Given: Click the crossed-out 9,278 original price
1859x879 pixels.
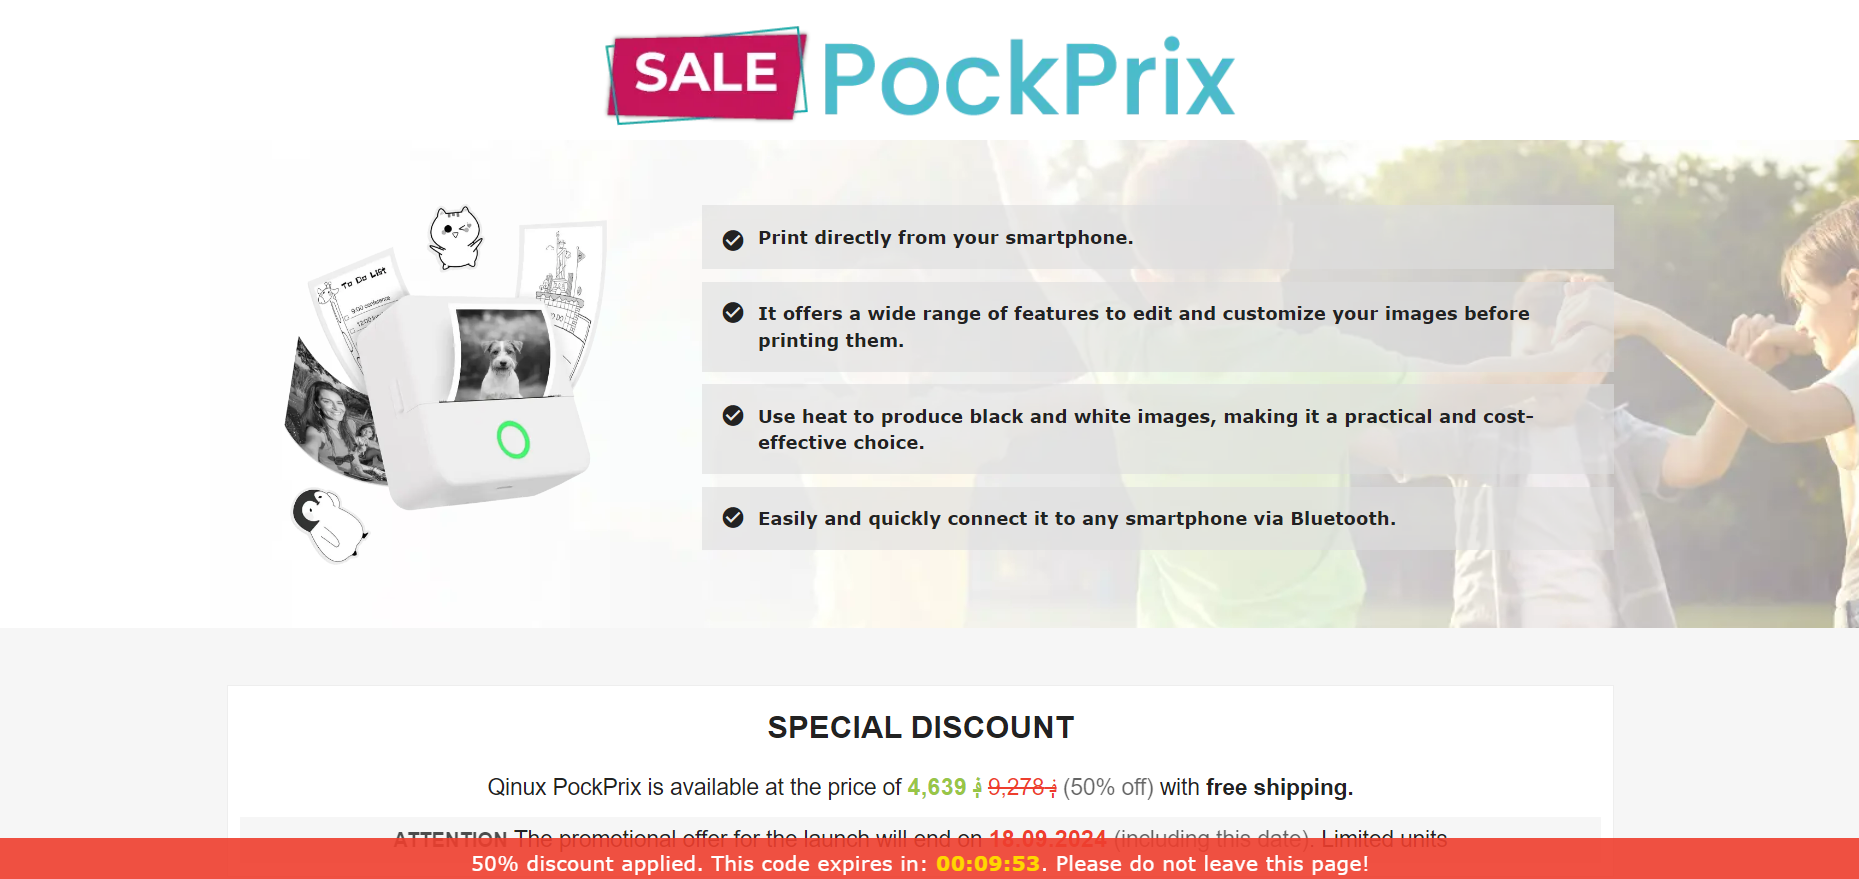Looking at the screenshot, I should [x=1022, y=788].
